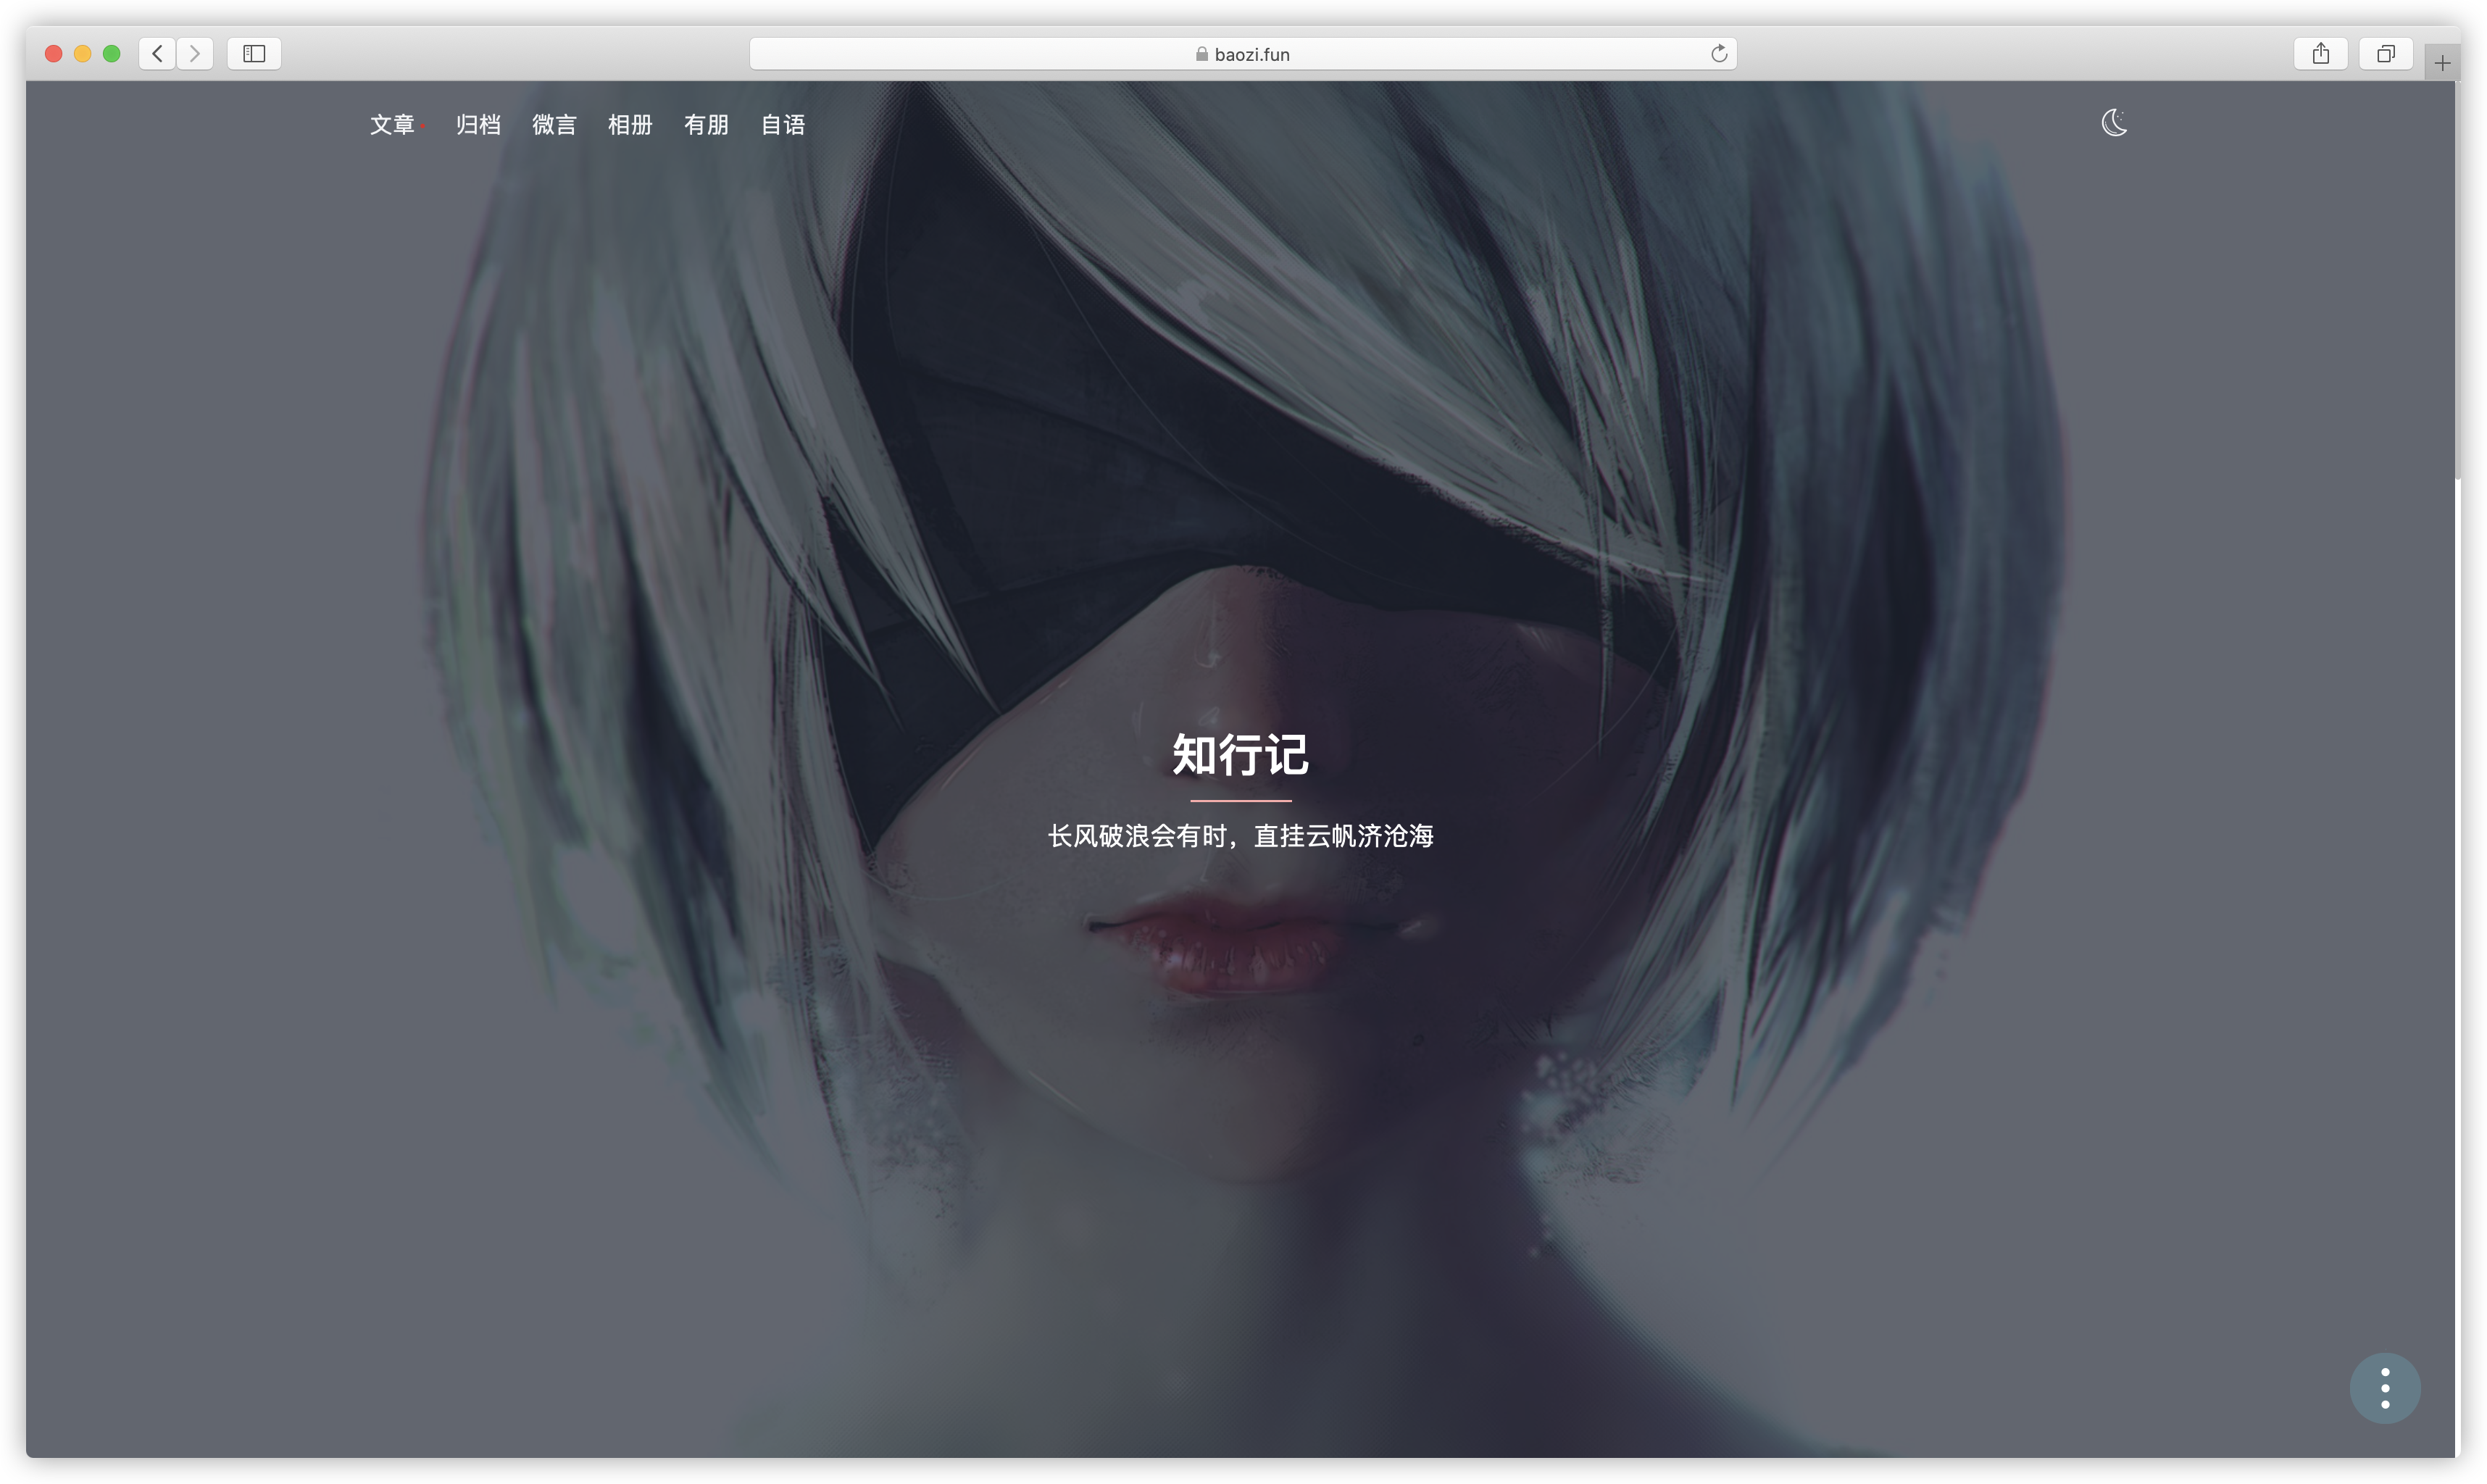Show all tabs overview
This screenshot has height=1484, width=2487.
[x=2385, y=54]
